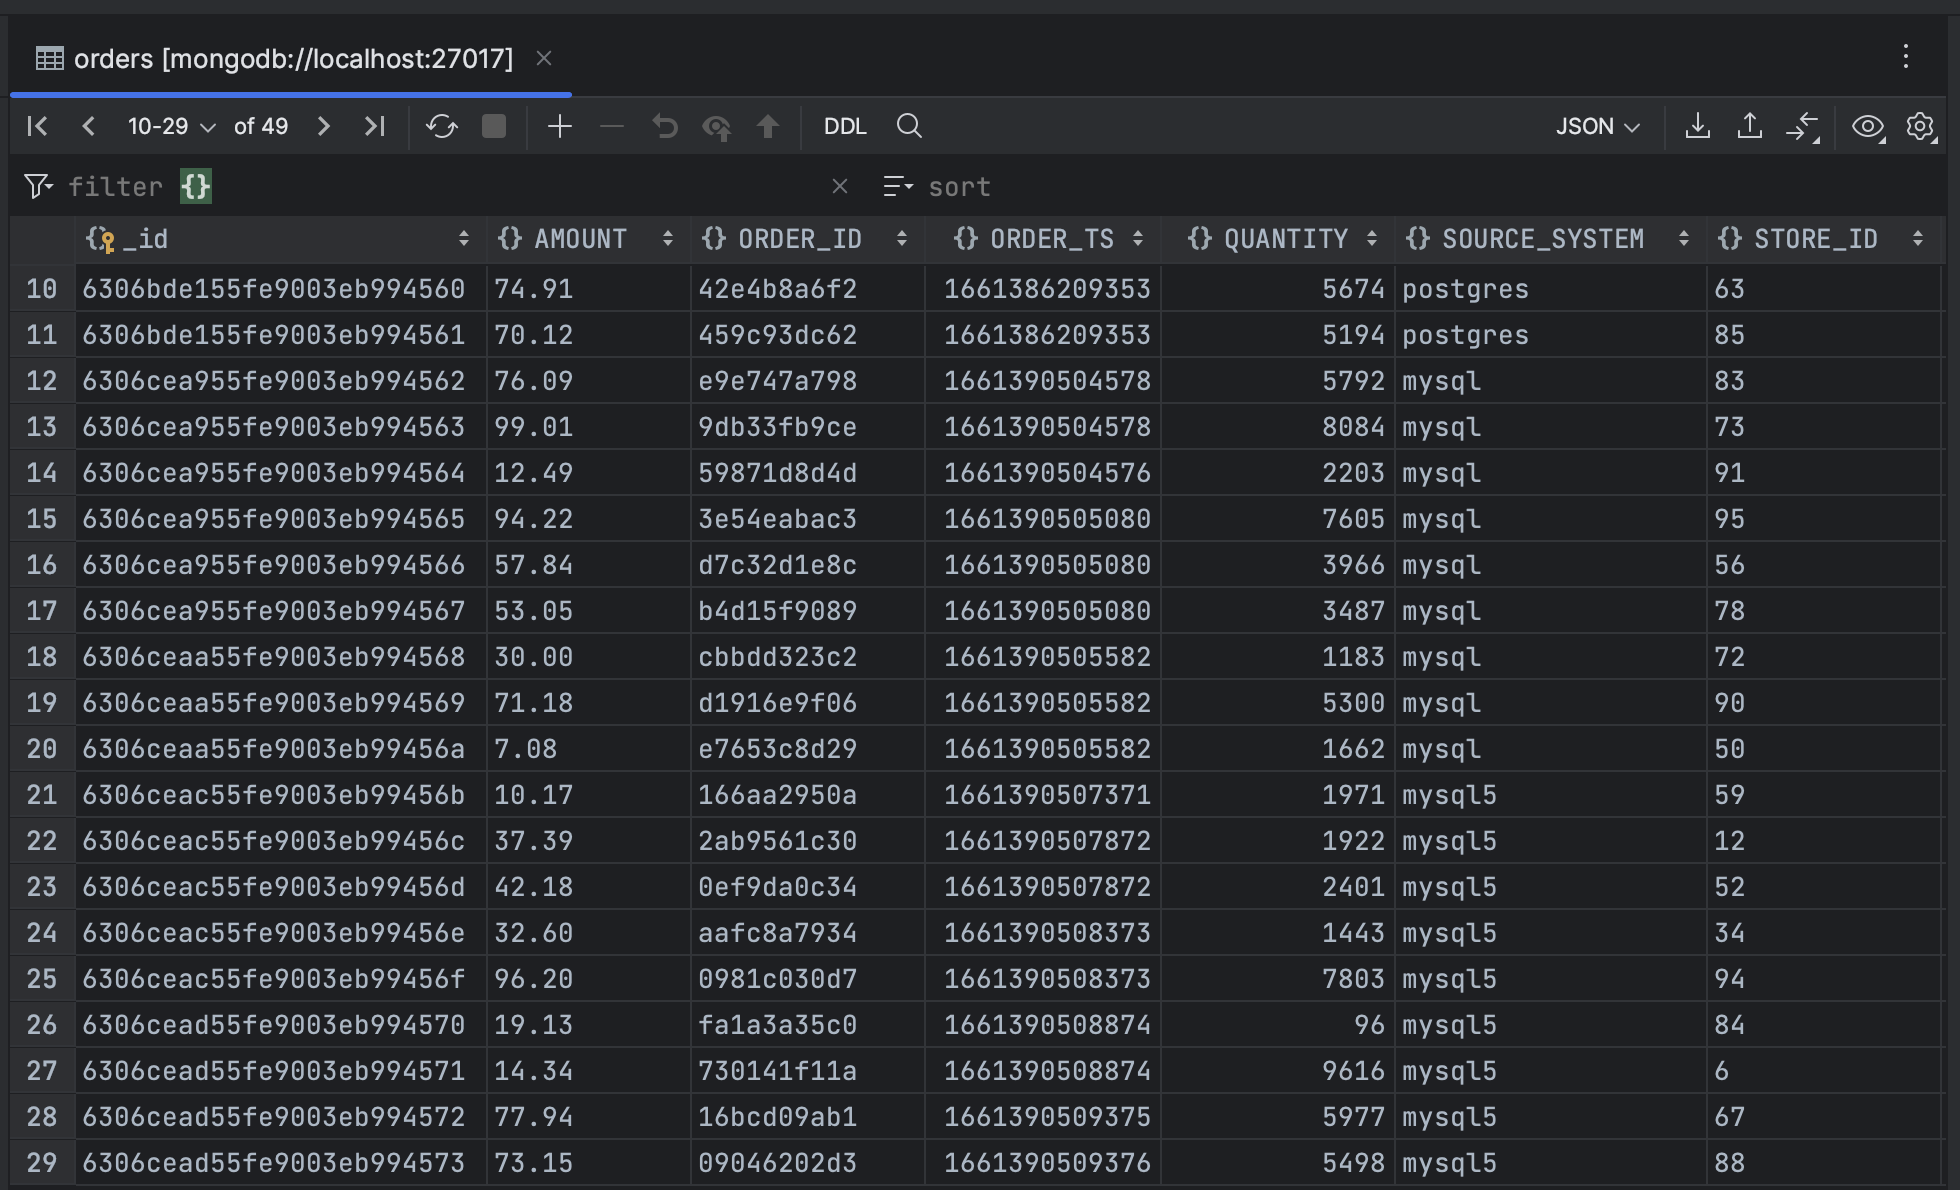Viewport: 1960px width, 1190px height.
Task: Sort by the _id column header
Action: click(x=280, y=239)
